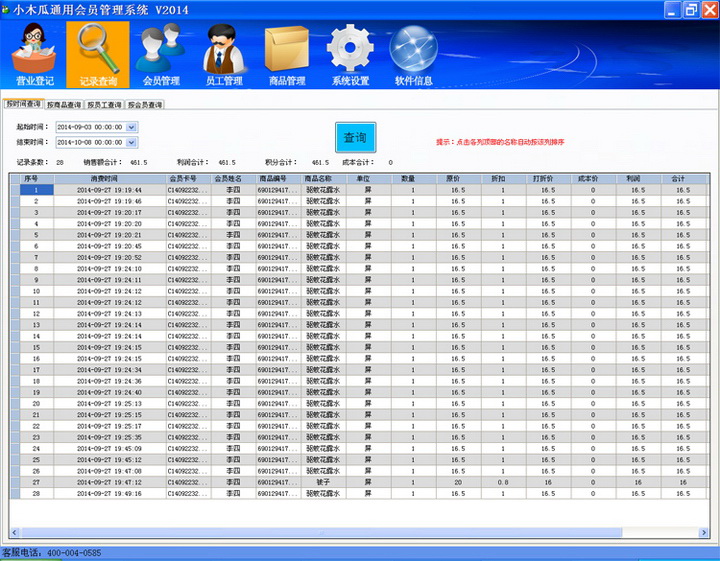Open 员工管理 staff management icon
The width and height of the screenshot is (720, 561).
tap(224, 52)
